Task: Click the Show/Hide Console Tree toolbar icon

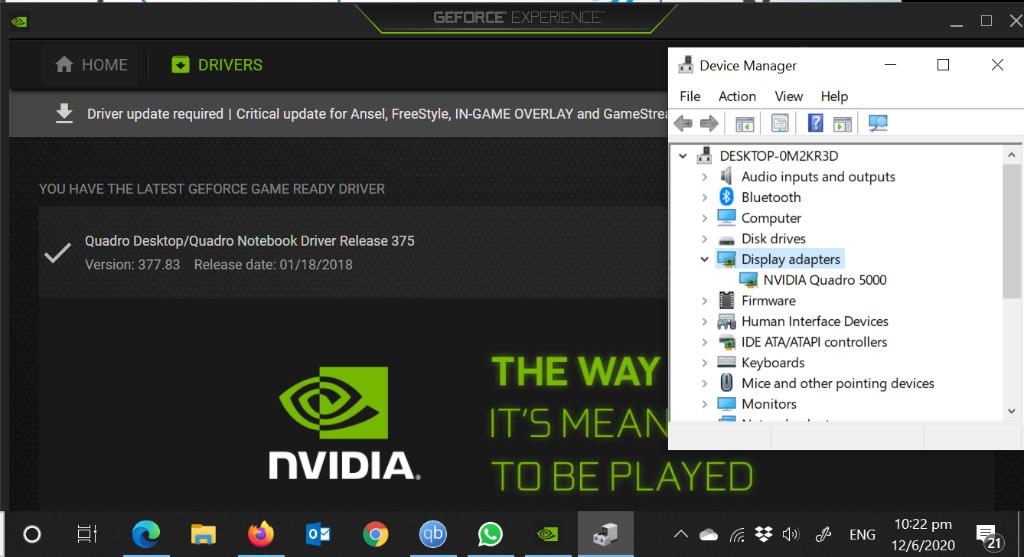Action: click(x=744, y=123)
